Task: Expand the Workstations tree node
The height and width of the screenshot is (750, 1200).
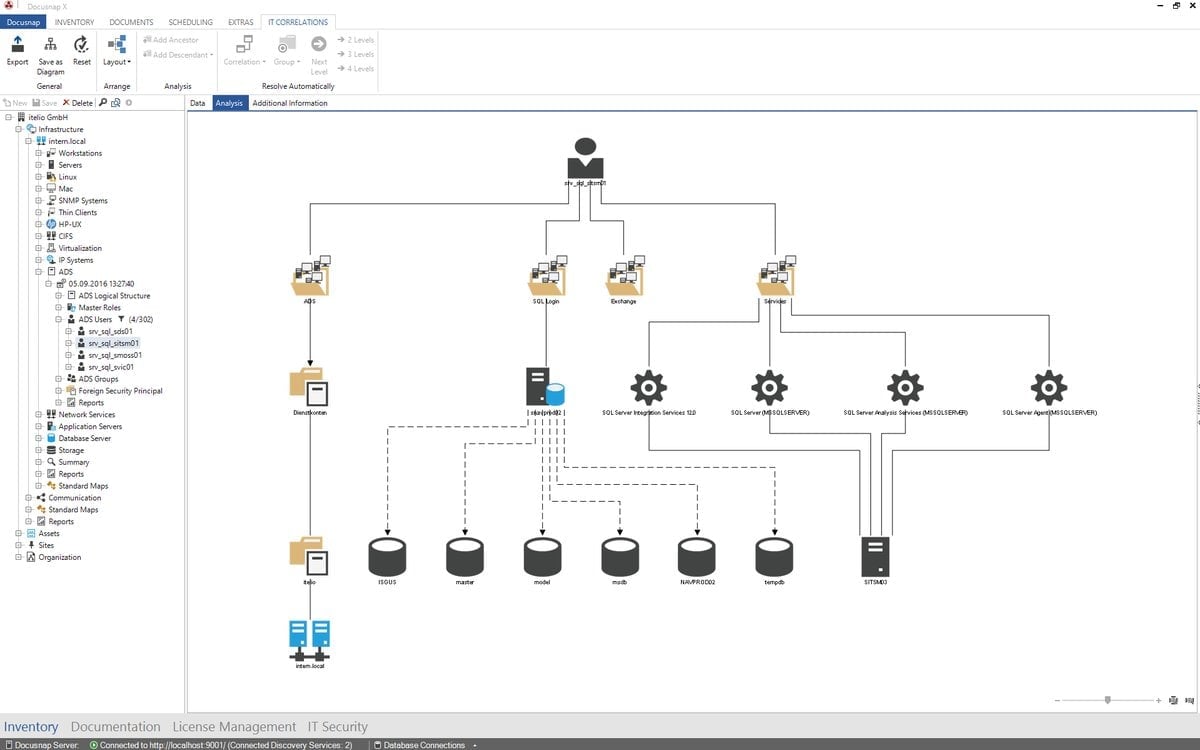Action: click(x=38, y=153)
